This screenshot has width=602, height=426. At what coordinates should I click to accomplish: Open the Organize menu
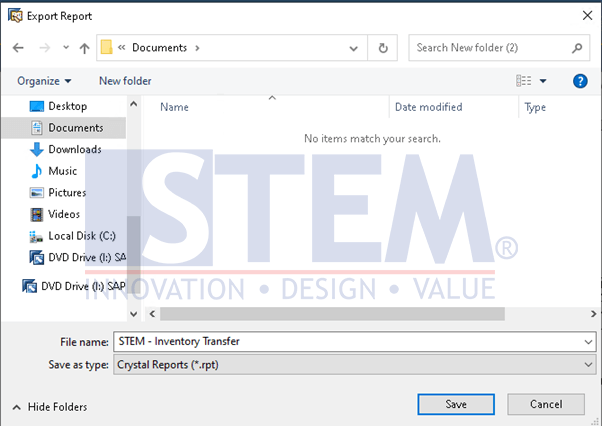[44, 81]
